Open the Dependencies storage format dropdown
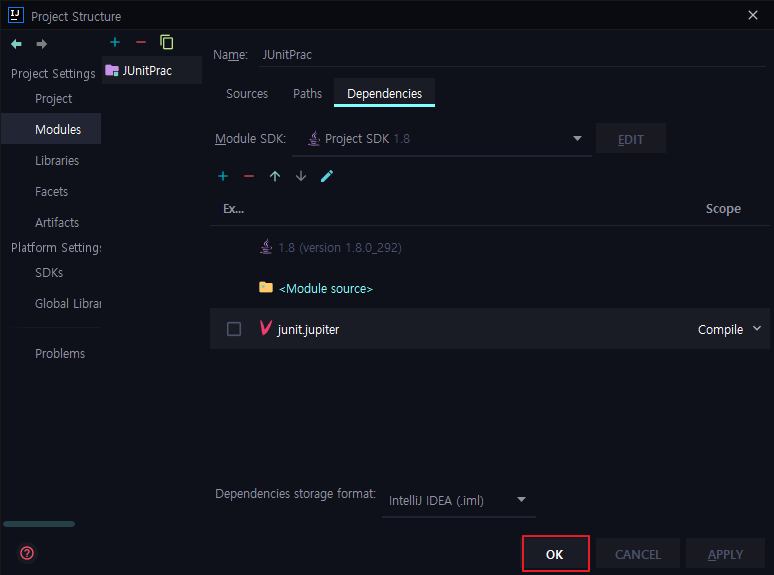This screenshot has width=774, height=575. (x=459, y=500)
